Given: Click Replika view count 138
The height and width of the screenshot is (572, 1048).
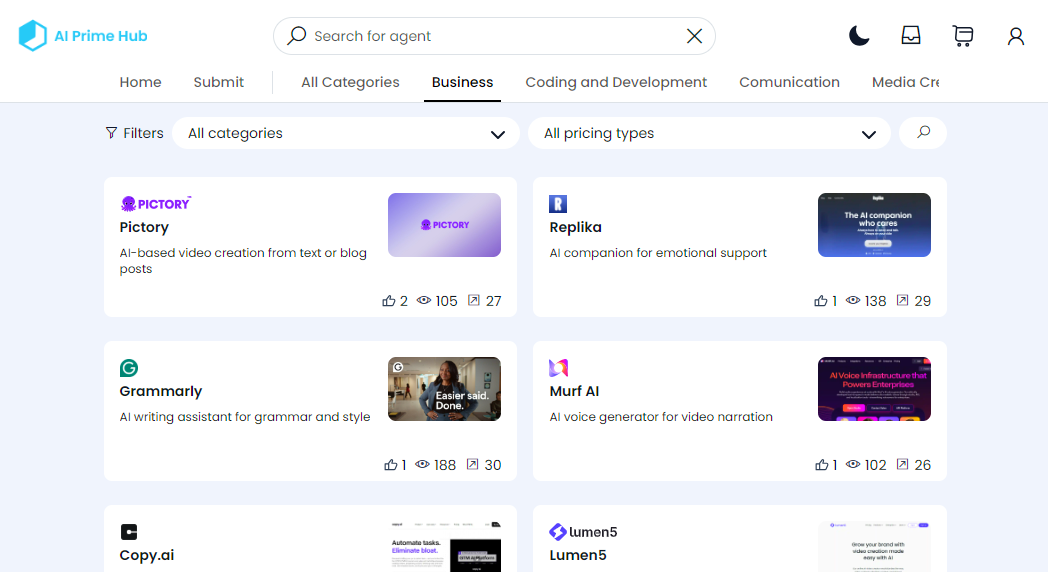Looking at the screenshot, I should (876, 301).
